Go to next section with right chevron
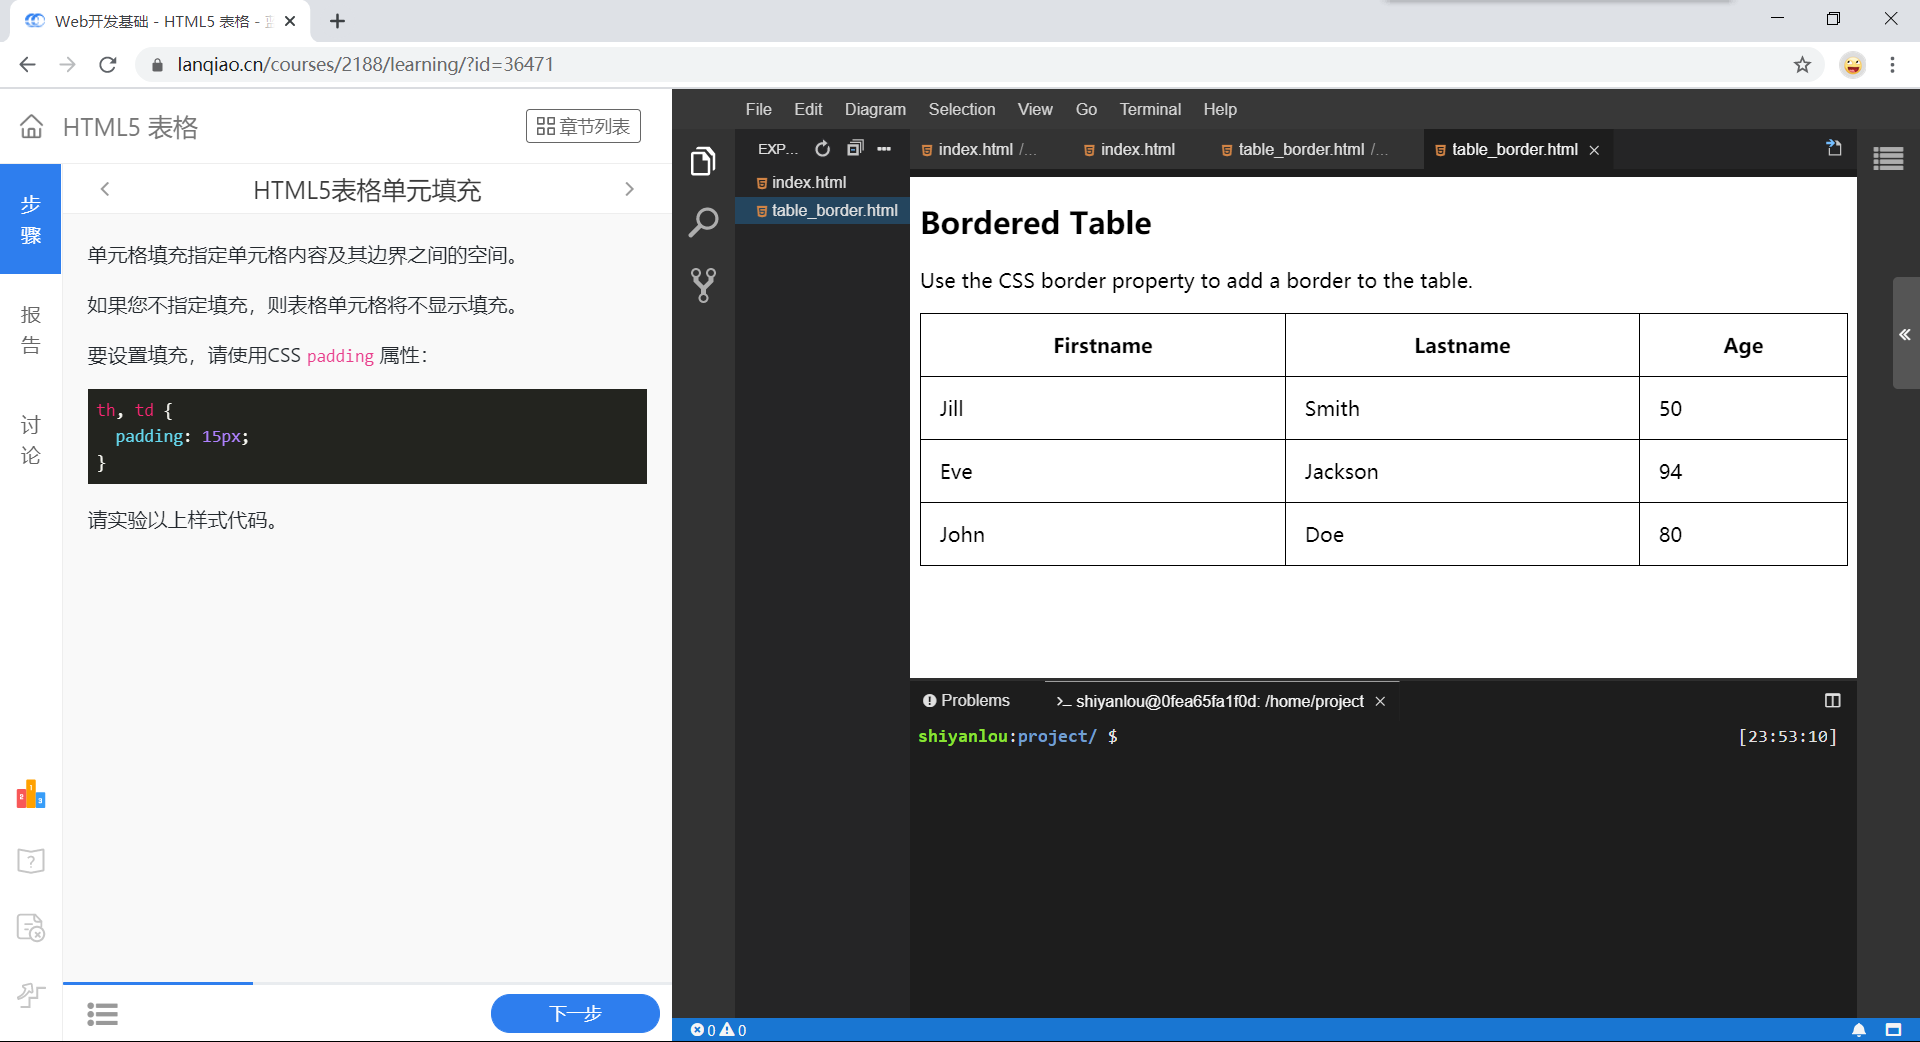 click(629, 189)
